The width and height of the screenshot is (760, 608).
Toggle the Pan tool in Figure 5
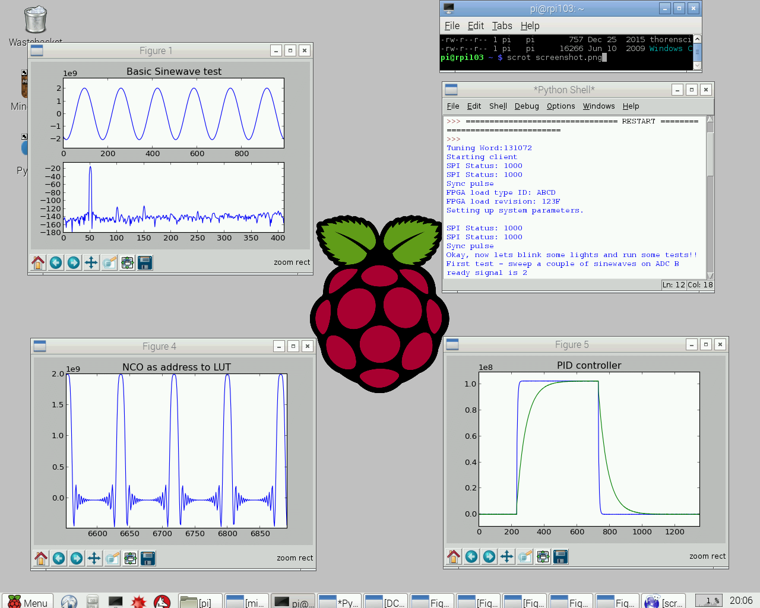(507, 557)
